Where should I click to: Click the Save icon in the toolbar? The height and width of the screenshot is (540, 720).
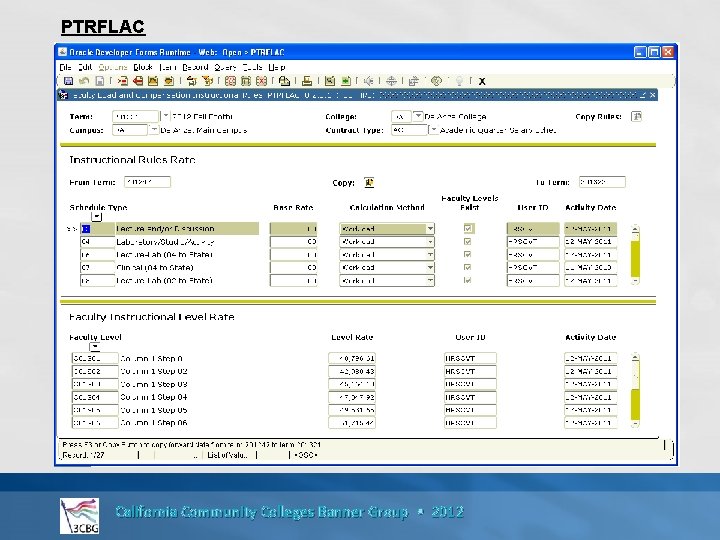68,81
